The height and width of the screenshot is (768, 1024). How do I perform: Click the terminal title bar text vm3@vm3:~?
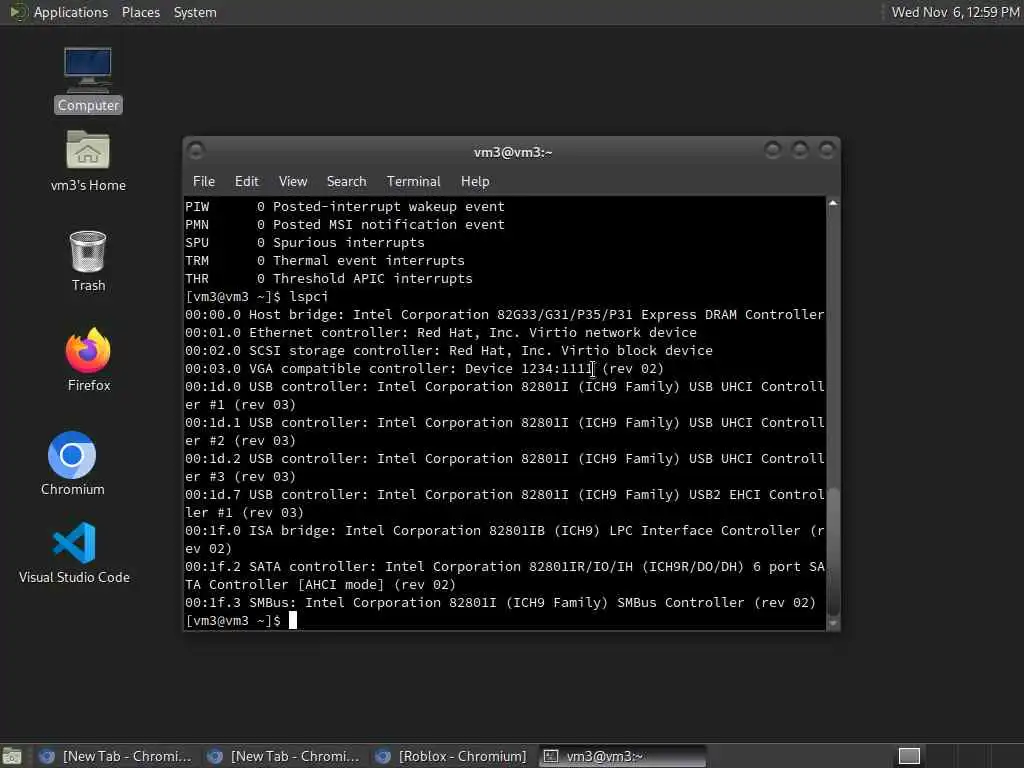pyautogui.click(x=513, y=152)
